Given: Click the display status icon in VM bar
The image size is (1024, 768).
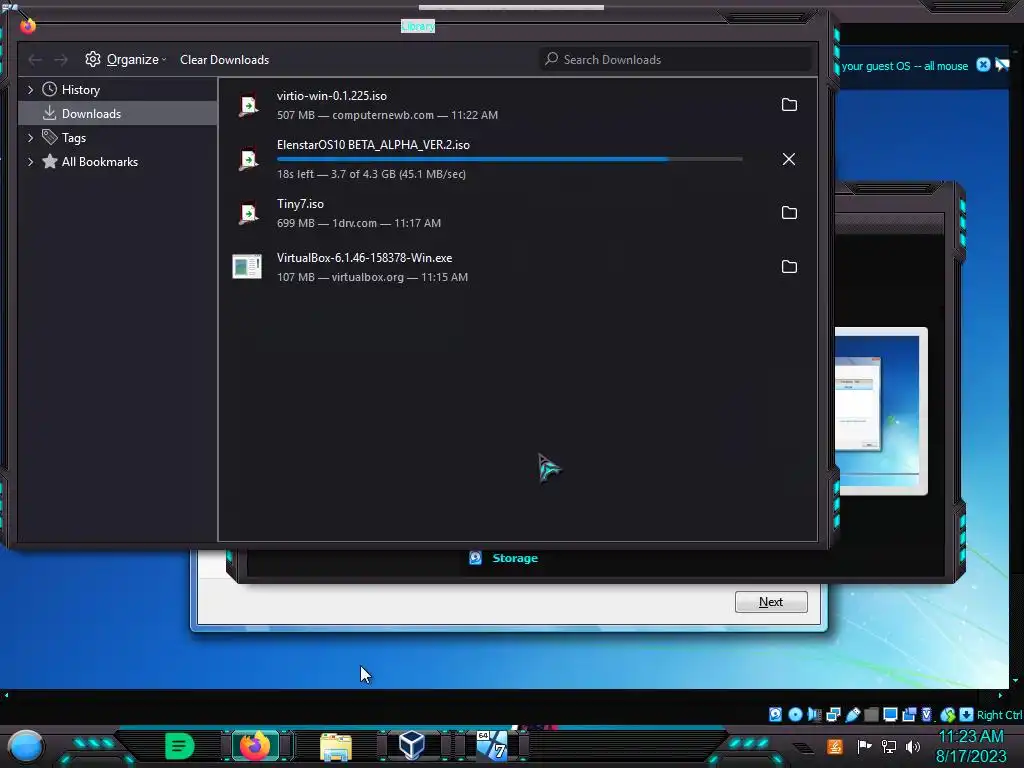Looking at the screenshot, I should pos(889,714).
